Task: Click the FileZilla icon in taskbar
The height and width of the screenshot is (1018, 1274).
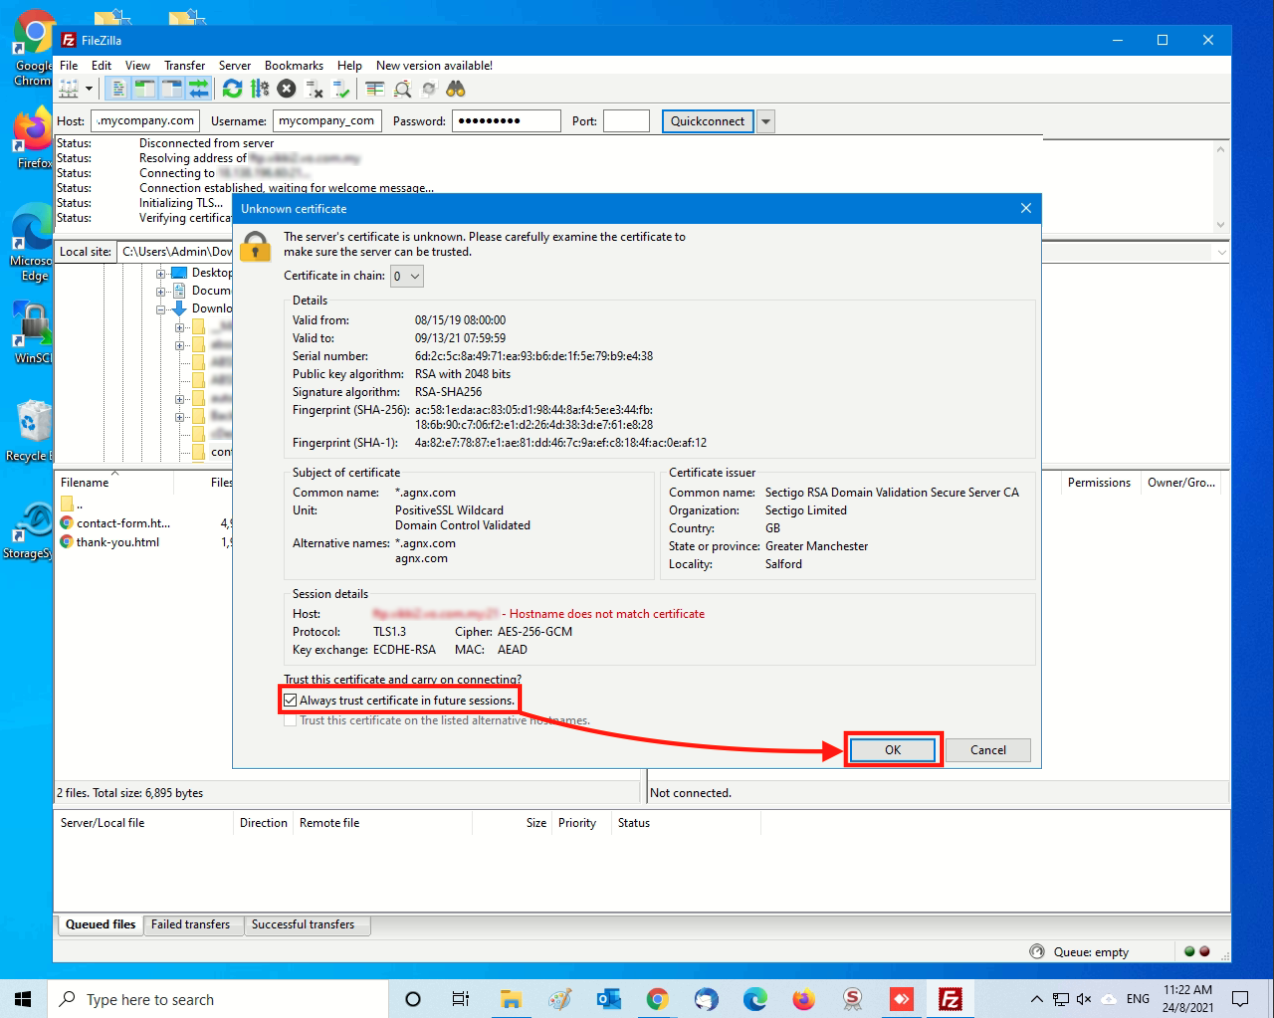Action: pos(949,998)
